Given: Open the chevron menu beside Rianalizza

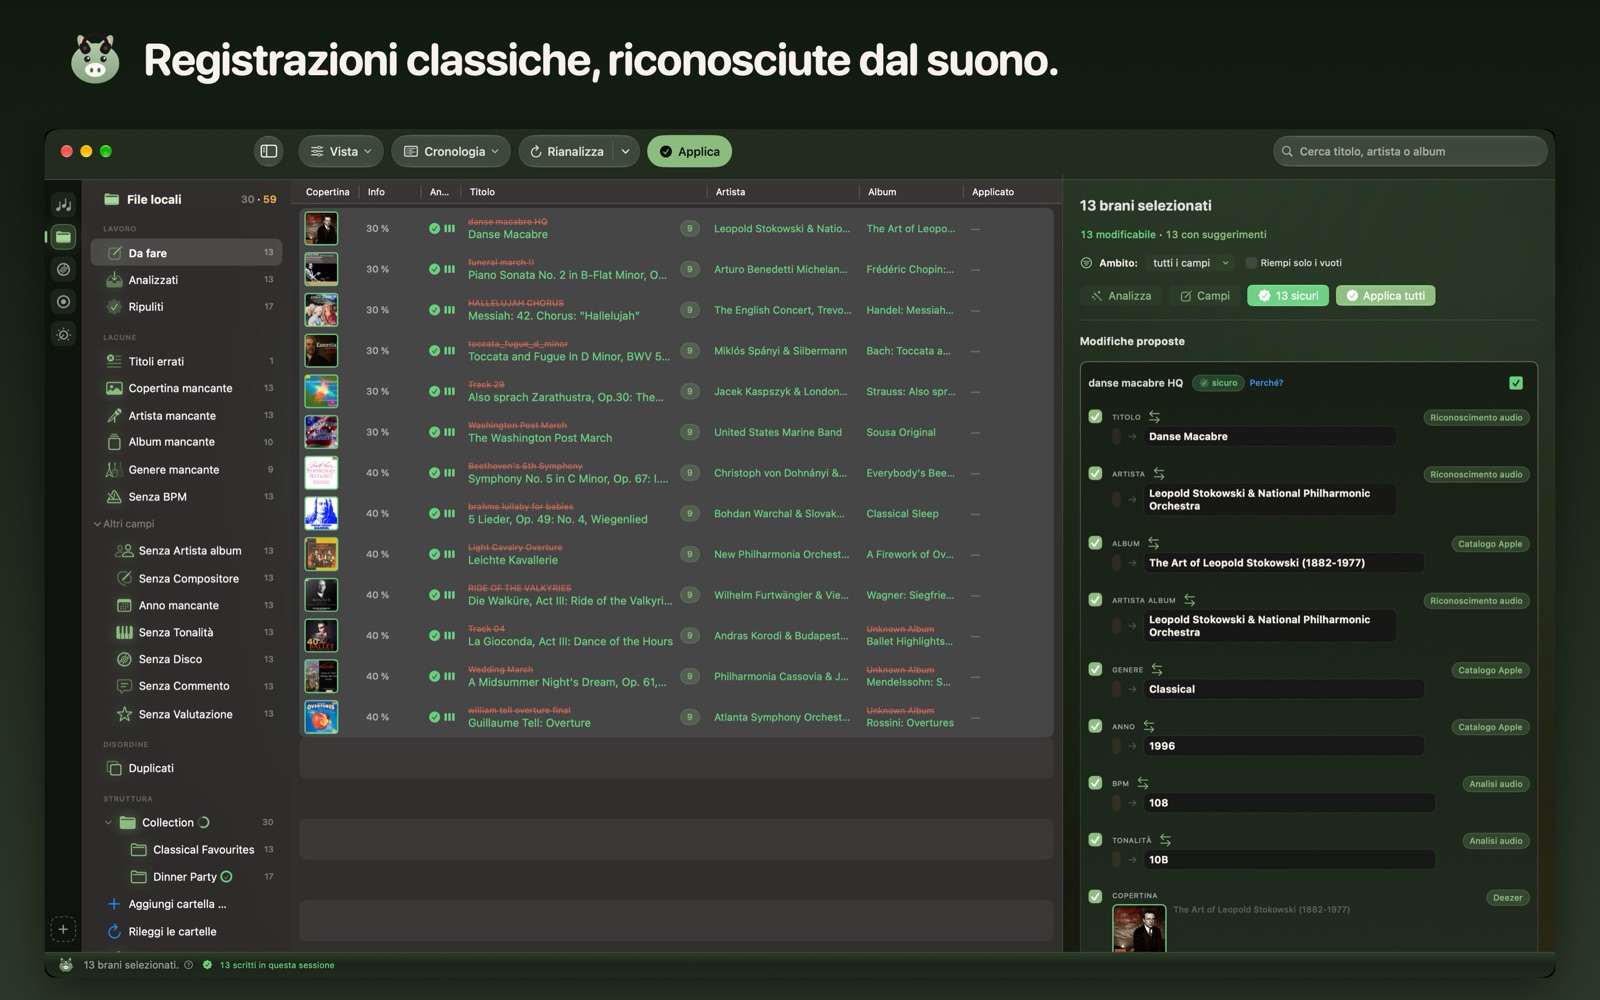Looking at the screenshot, I should coord(625,151).
